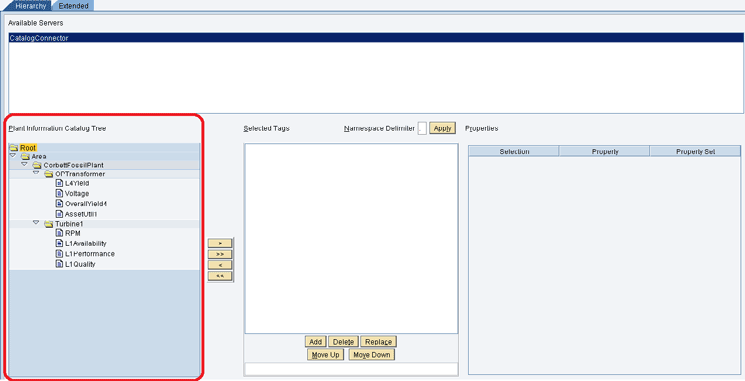The height and width of the screenshot is (381, 745).
Task: Click the OverallYield4 tag document icon
Action: click(59, 203)
